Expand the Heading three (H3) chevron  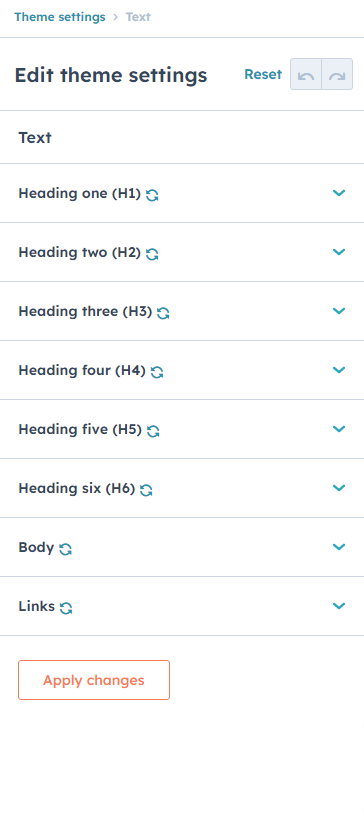339,310
